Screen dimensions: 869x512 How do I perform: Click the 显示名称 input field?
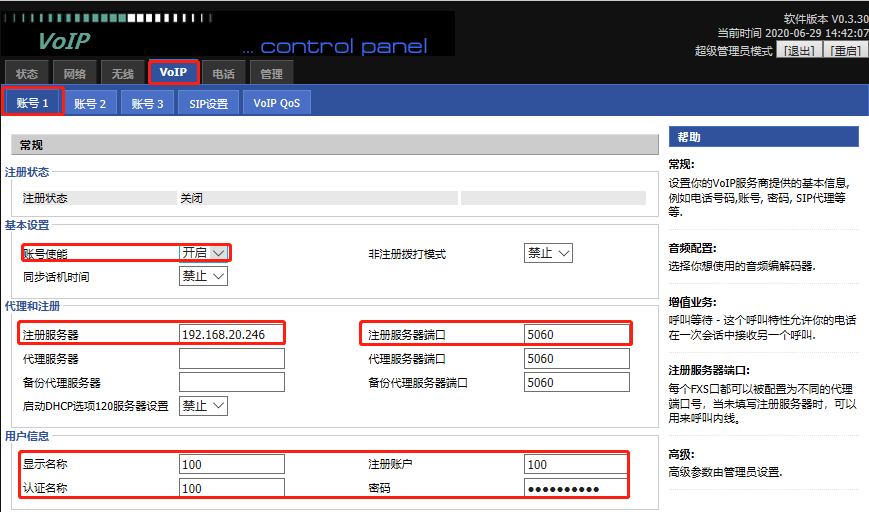click(231, 464)
